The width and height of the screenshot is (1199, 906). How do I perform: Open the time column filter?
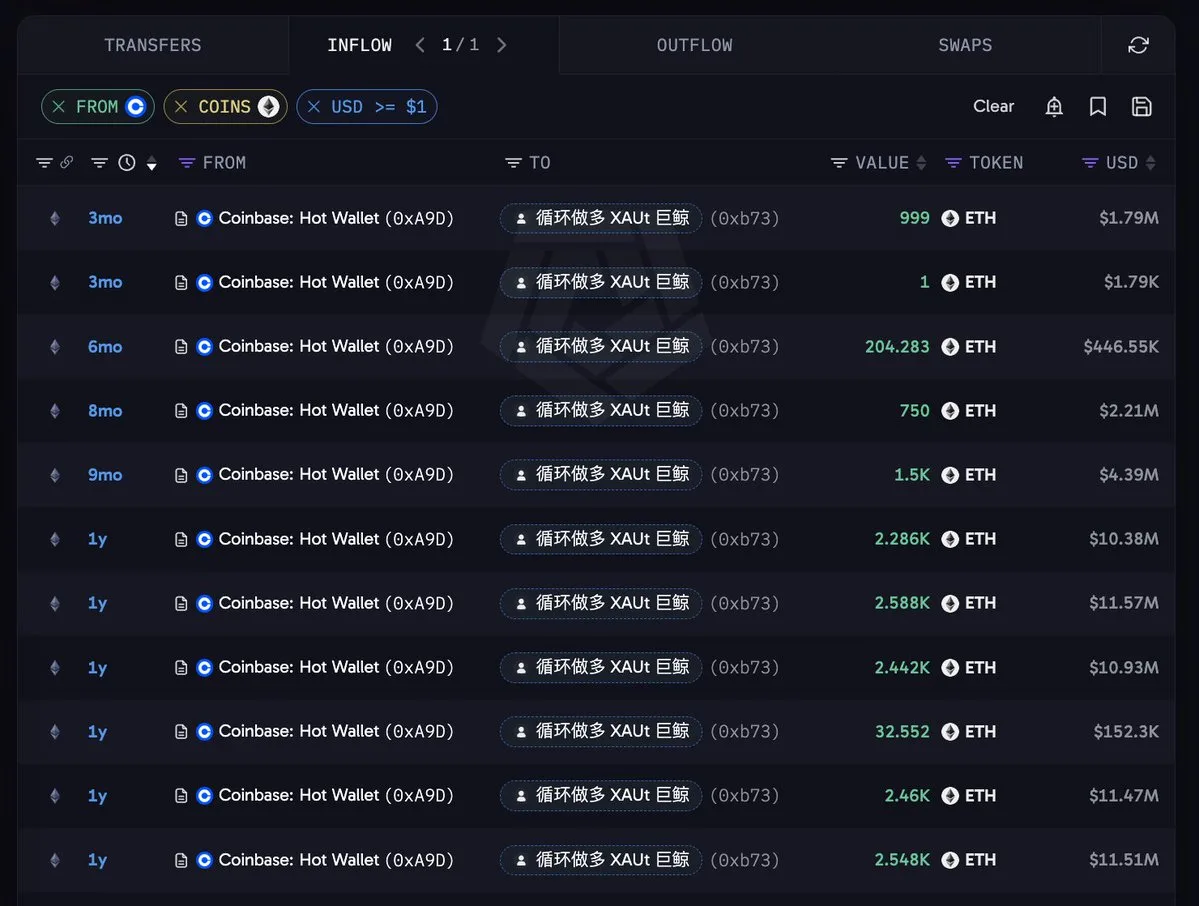(99, 163)
